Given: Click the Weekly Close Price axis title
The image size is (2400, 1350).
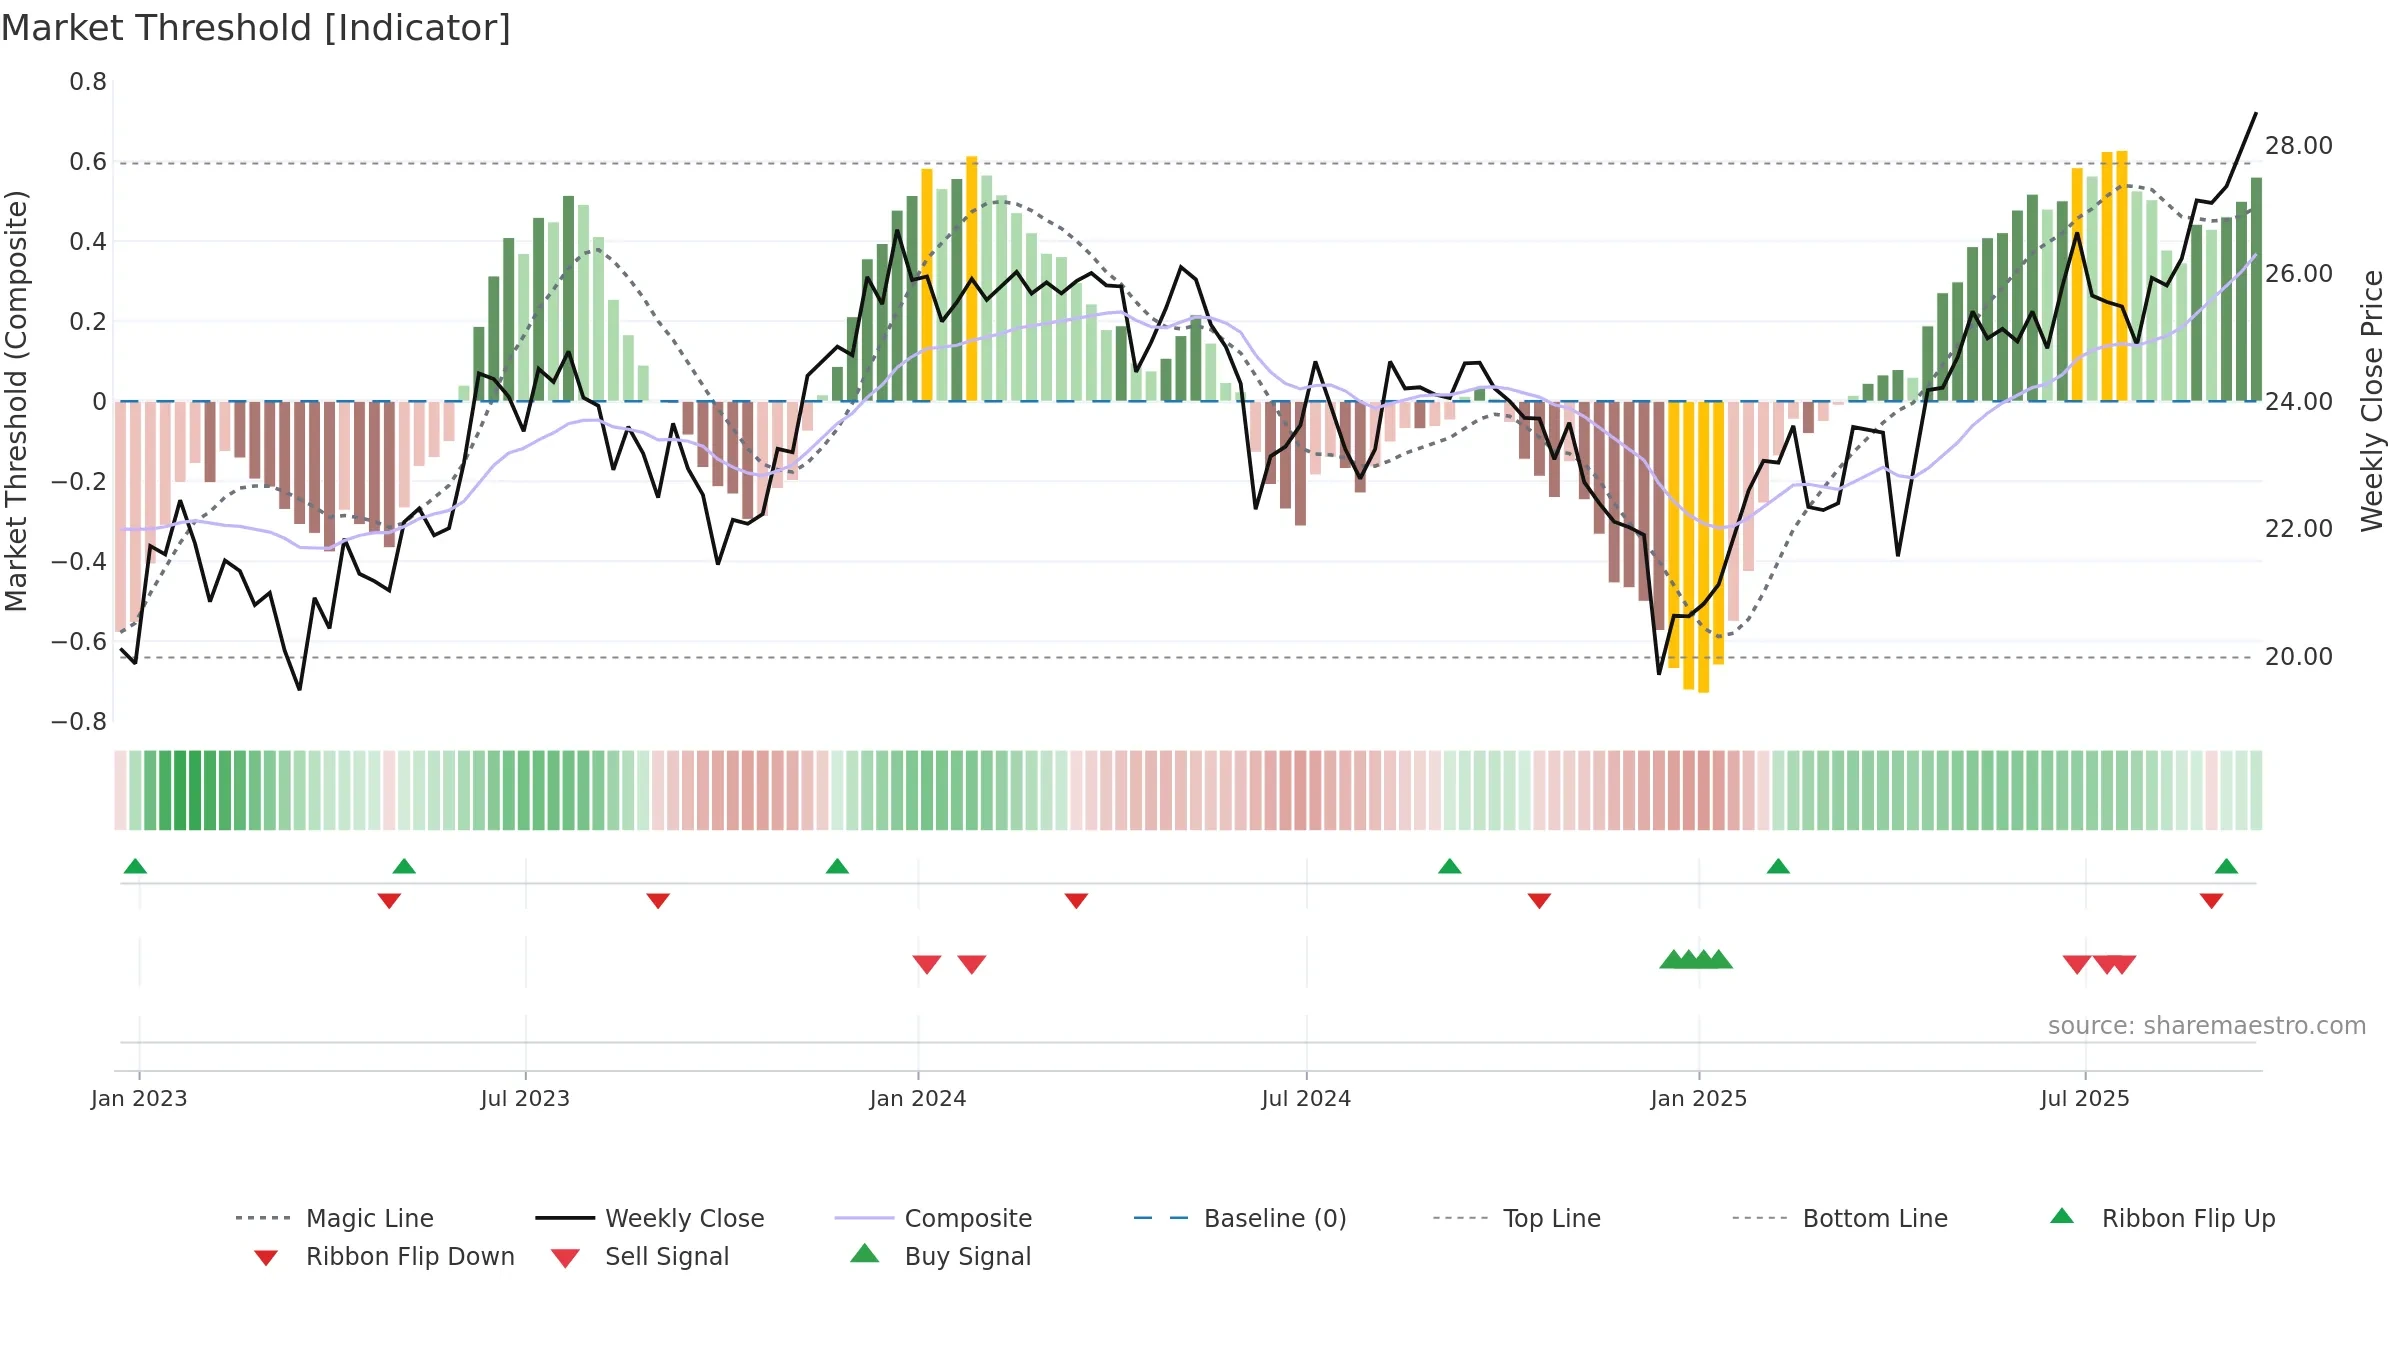Looking at the screenshot, I should (2372, 400).
